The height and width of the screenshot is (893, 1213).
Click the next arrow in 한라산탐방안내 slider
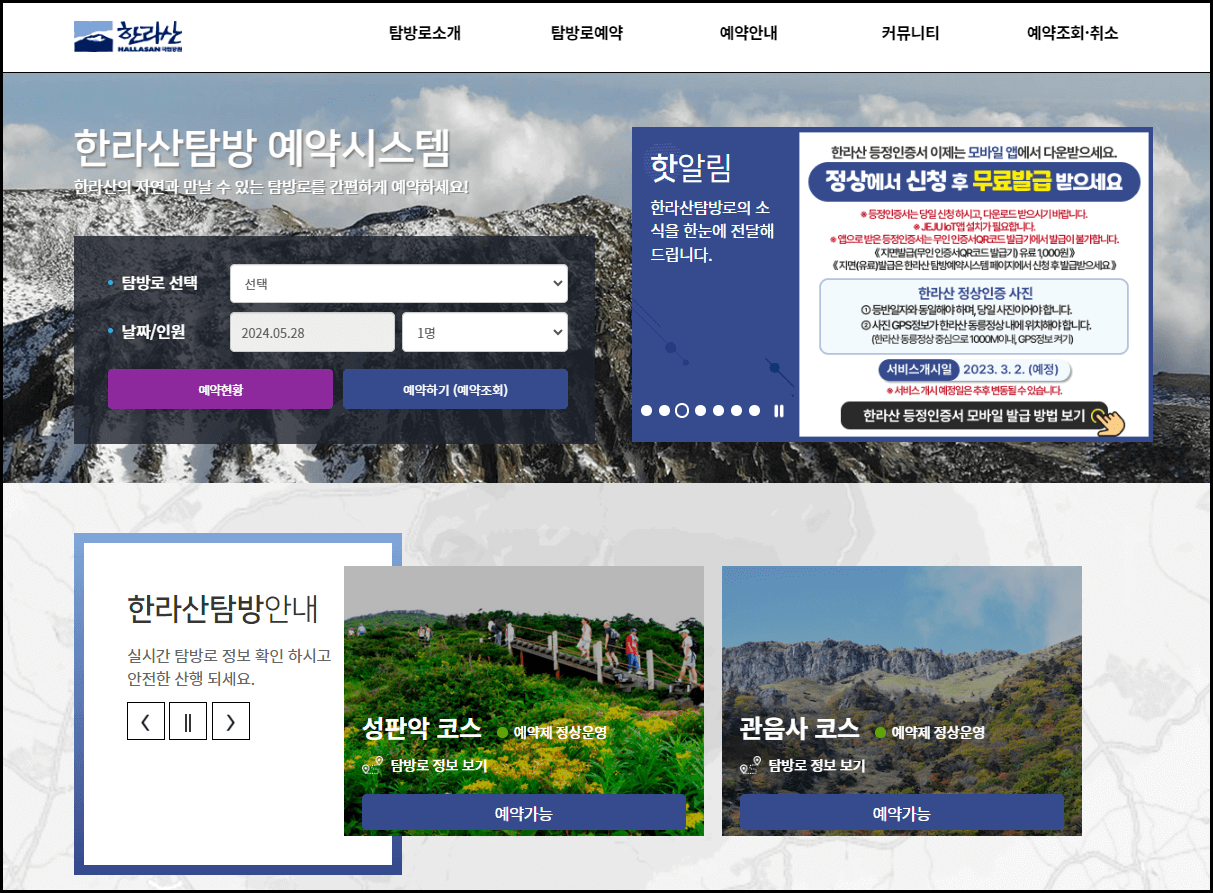tap(231, 720)
